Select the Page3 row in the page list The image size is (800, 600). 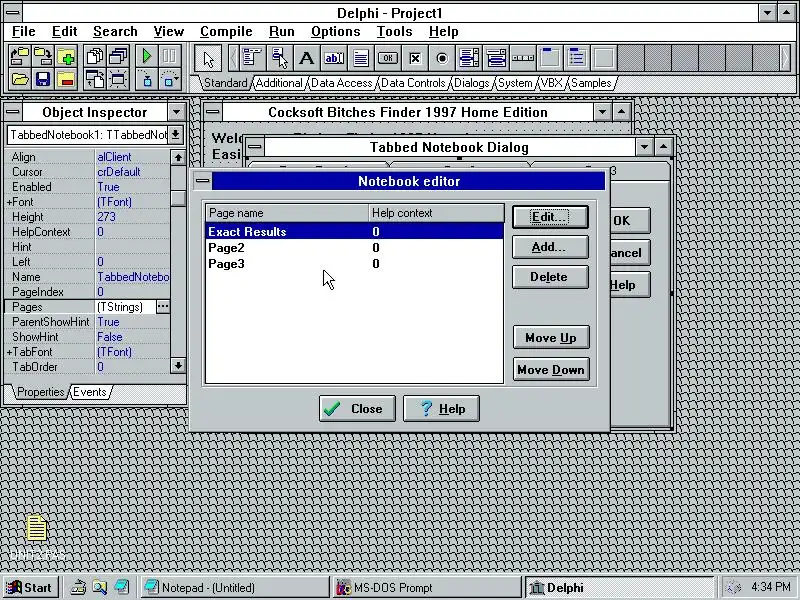pos(354,264)
